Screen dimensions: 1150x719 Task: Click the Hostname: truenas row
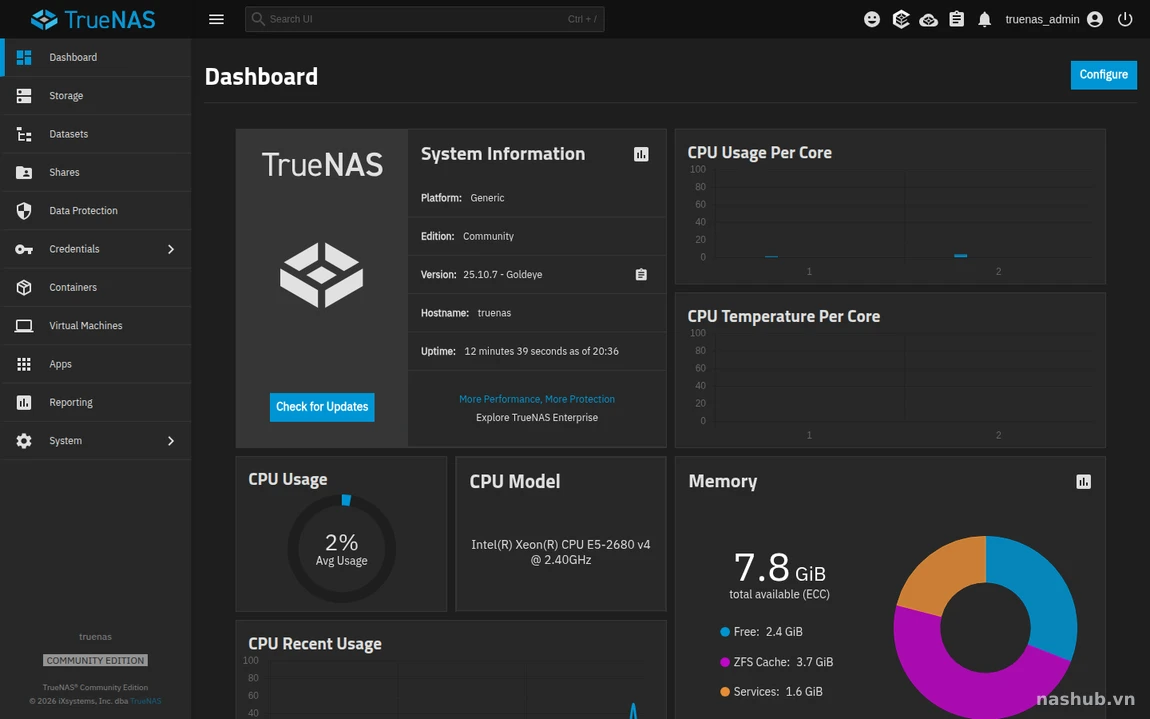click(x=537, y=313)
